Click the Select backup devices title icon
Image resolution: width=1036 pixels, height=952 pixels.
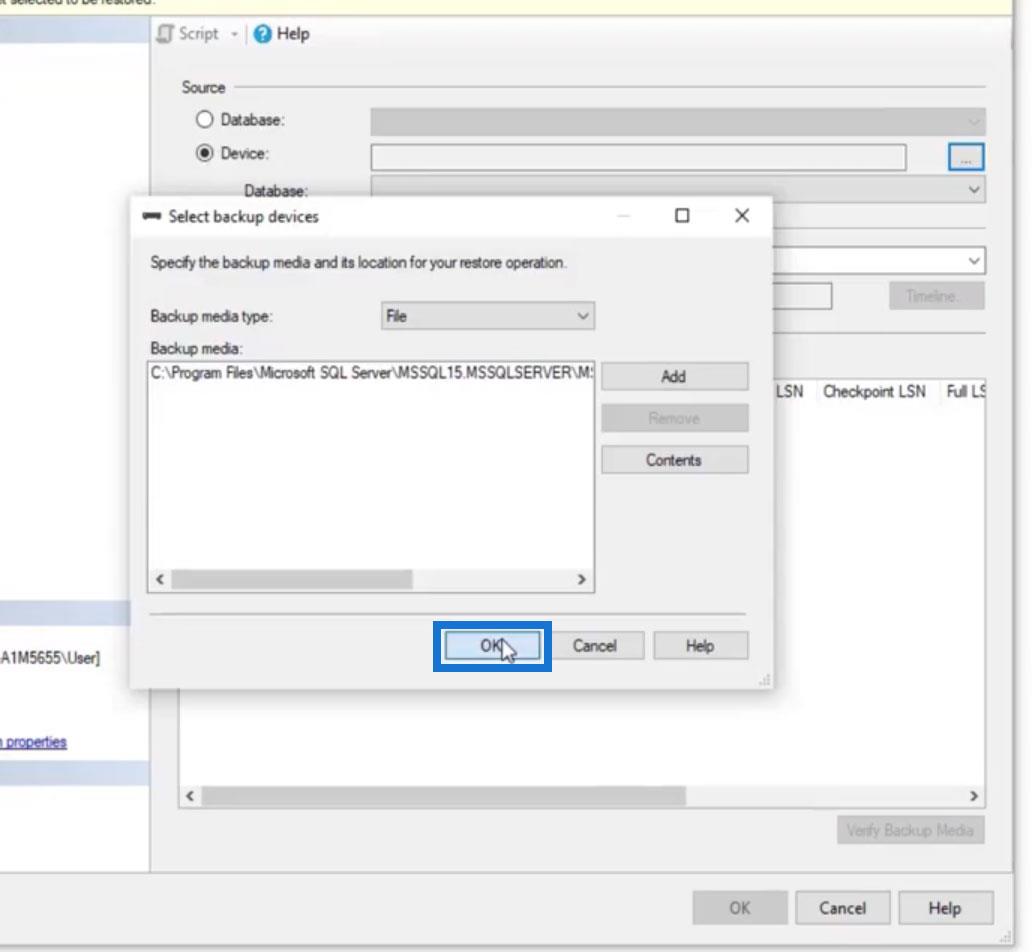tap(152, 217)
